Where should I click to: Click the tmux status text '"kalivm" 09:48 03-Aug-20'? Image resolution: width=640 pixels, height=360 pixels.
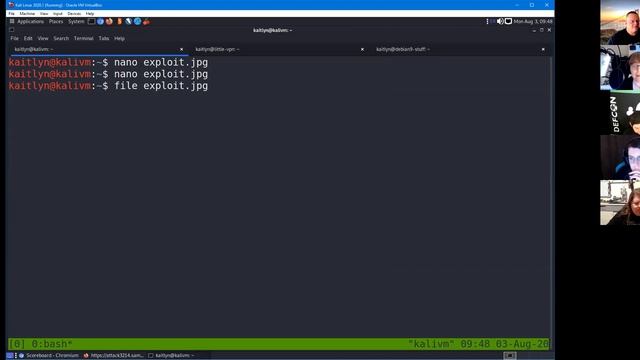478,344
